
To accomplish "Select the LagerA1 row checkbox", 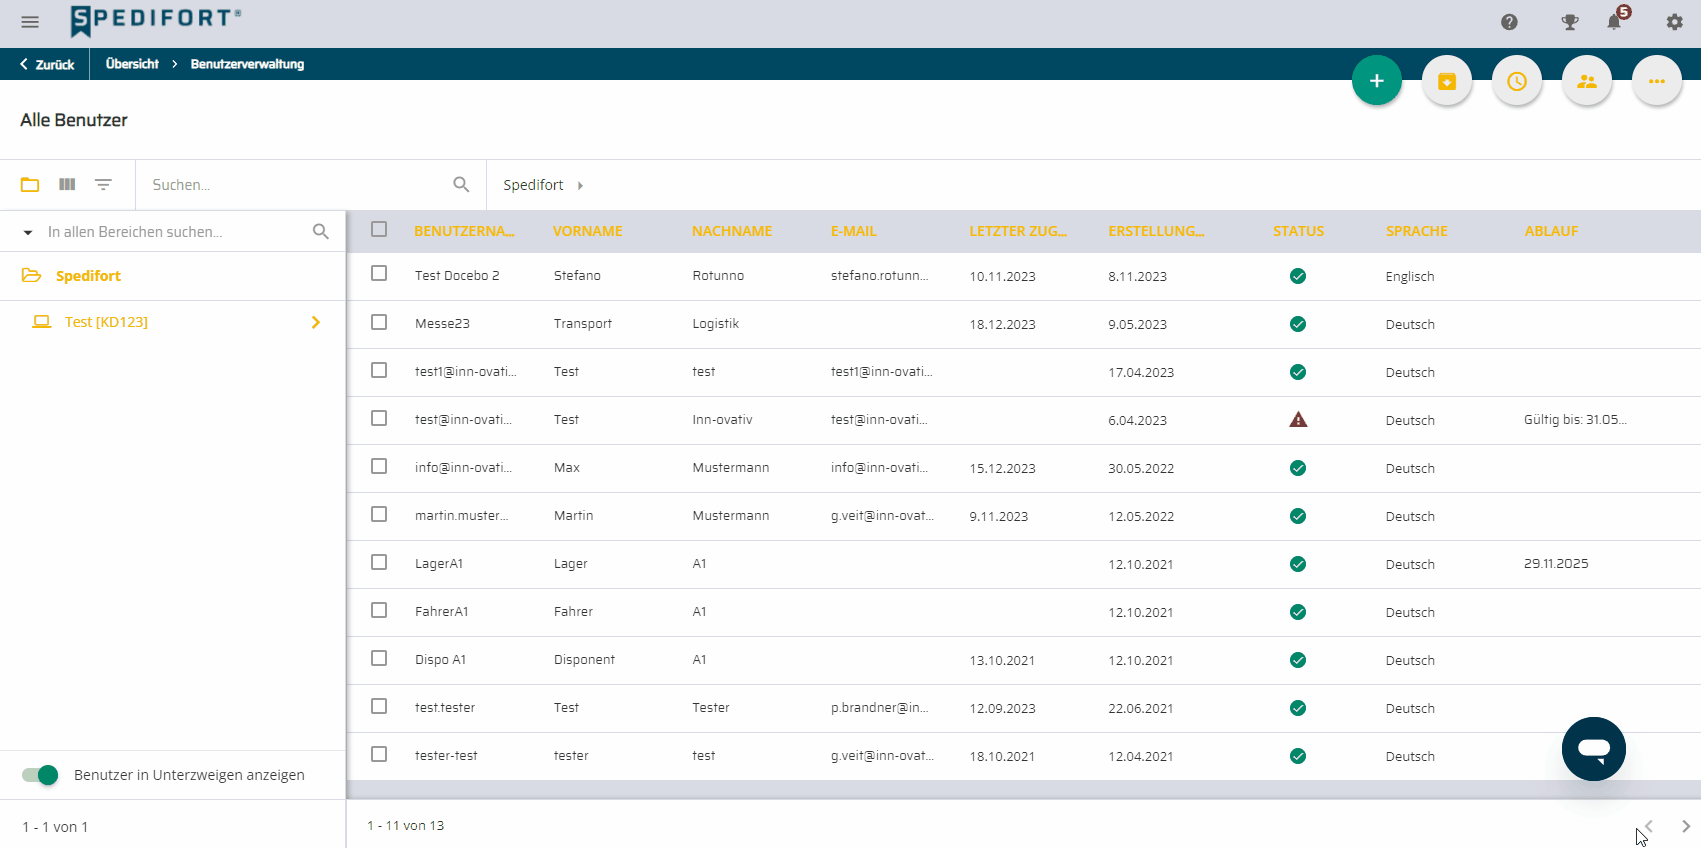I will [x=379, y=562].
